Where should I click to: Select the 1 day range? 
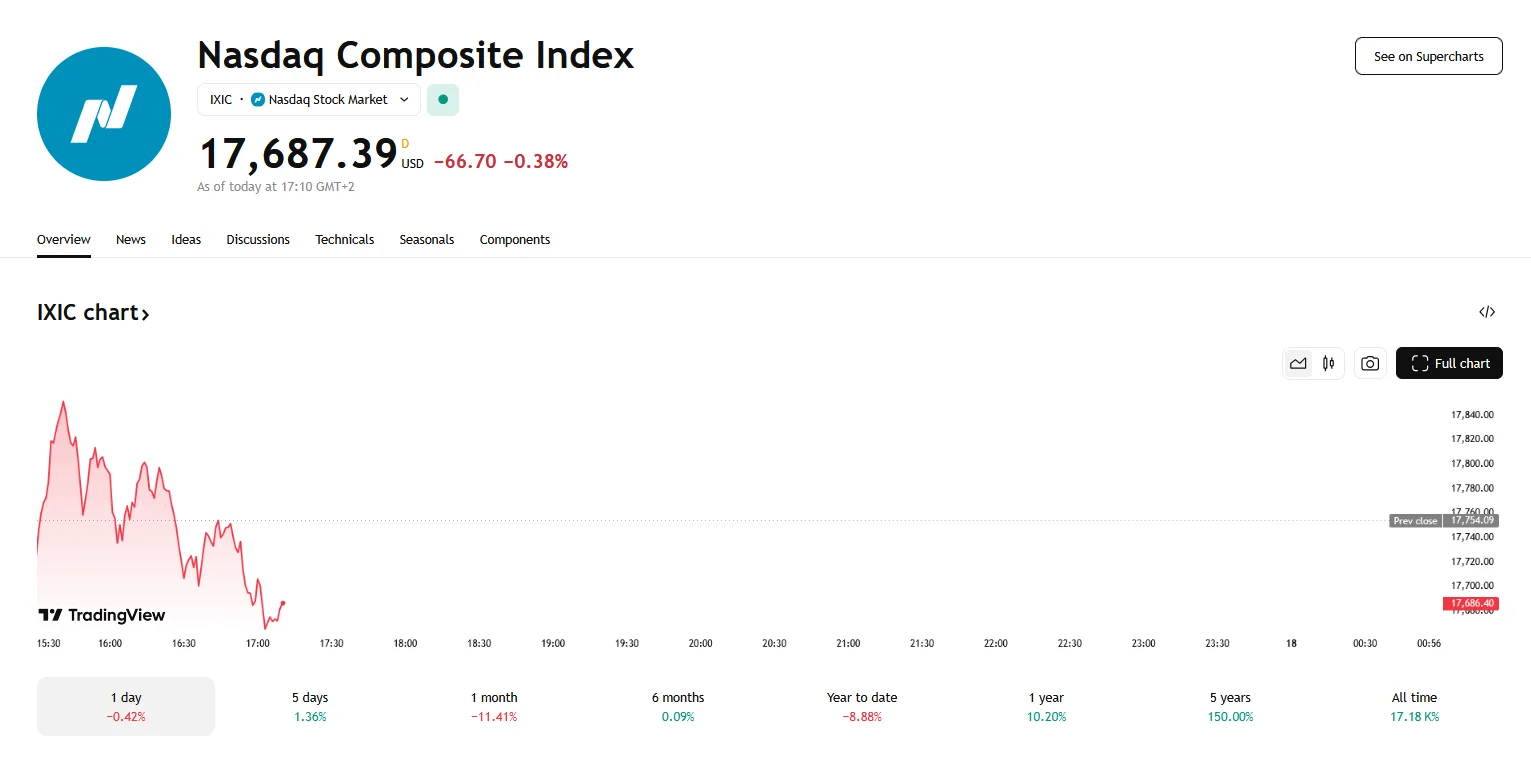tap(126, 706)
